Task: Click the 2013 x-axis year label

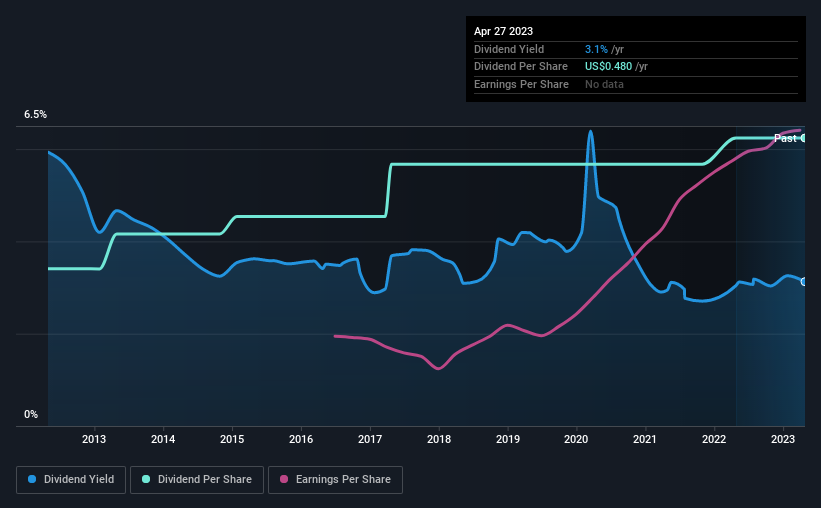Action: 94,439
